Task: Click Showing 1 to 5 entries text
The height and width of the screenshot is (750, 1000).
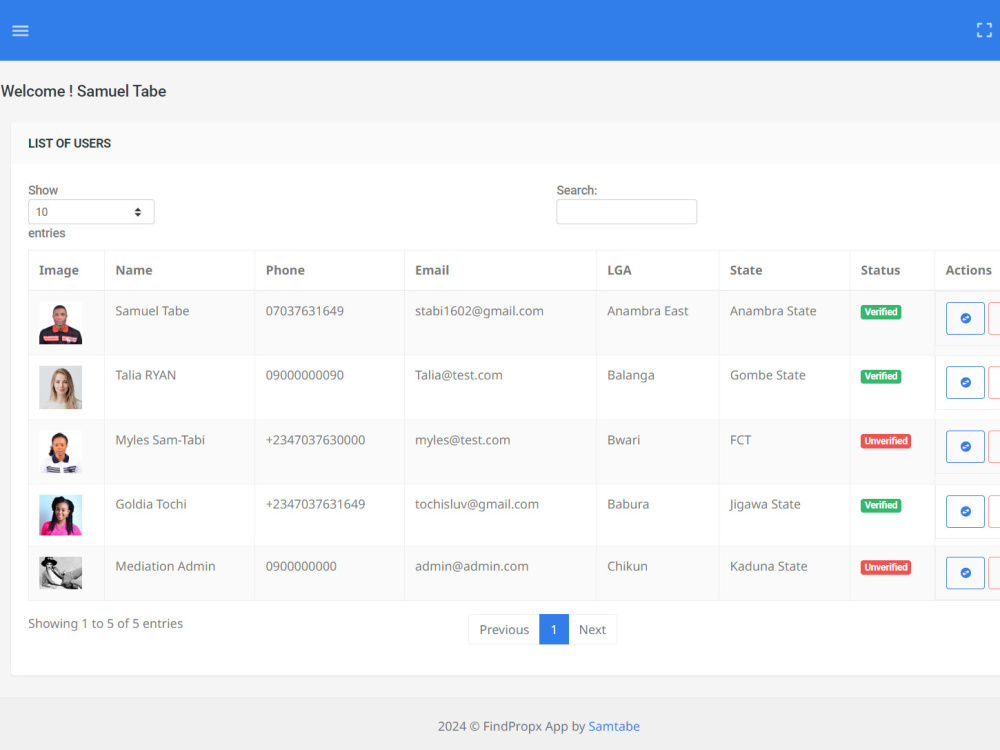Action: tap(105, 624)
